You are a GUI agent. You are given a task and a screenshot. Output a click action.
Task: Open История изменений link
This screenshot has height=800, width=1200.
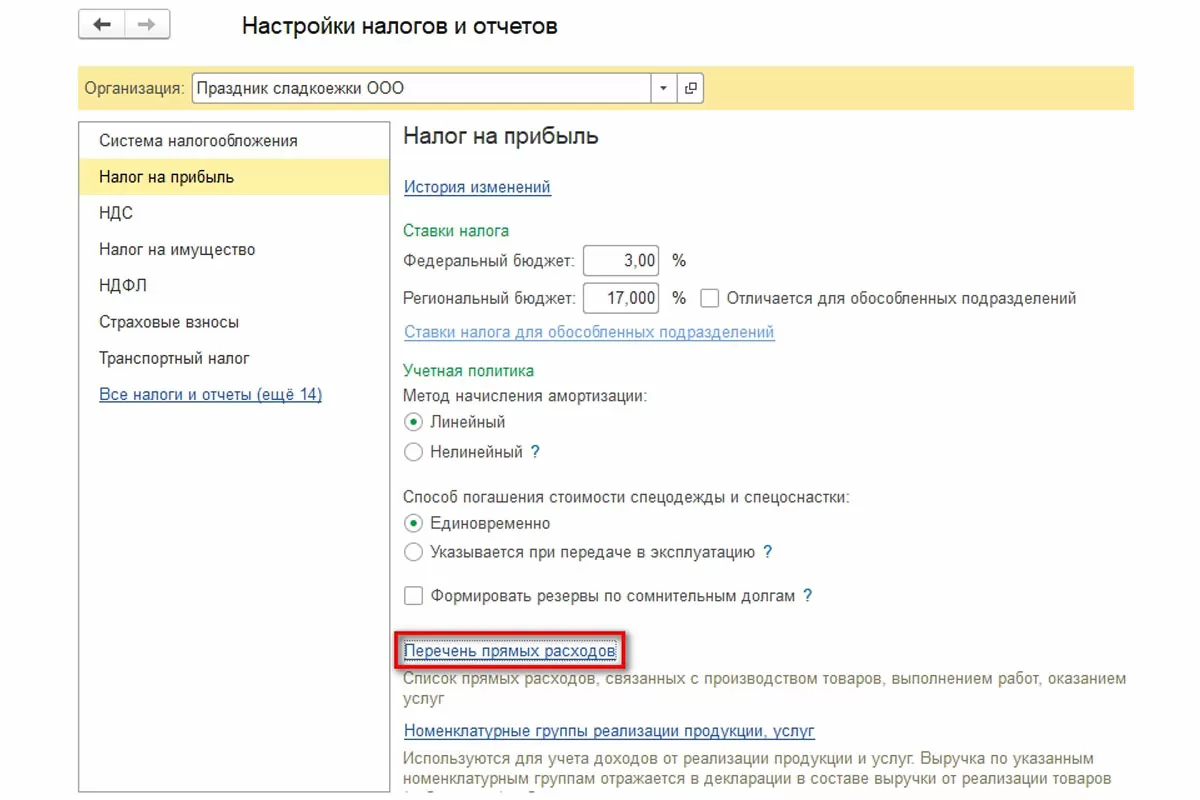[x=477, y=187]
